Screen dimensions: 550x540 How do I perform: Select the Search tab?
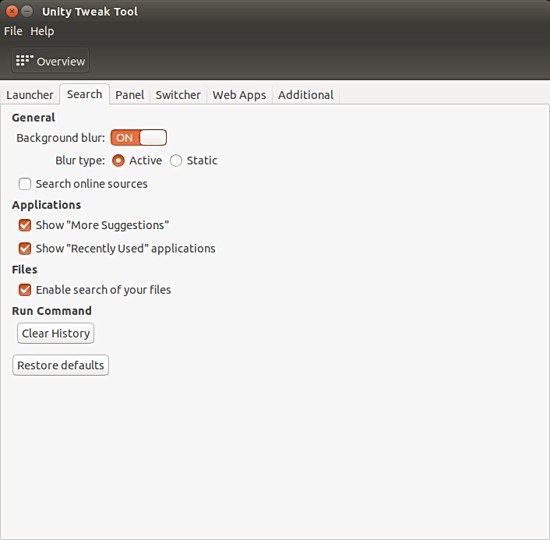click(85, 94)
